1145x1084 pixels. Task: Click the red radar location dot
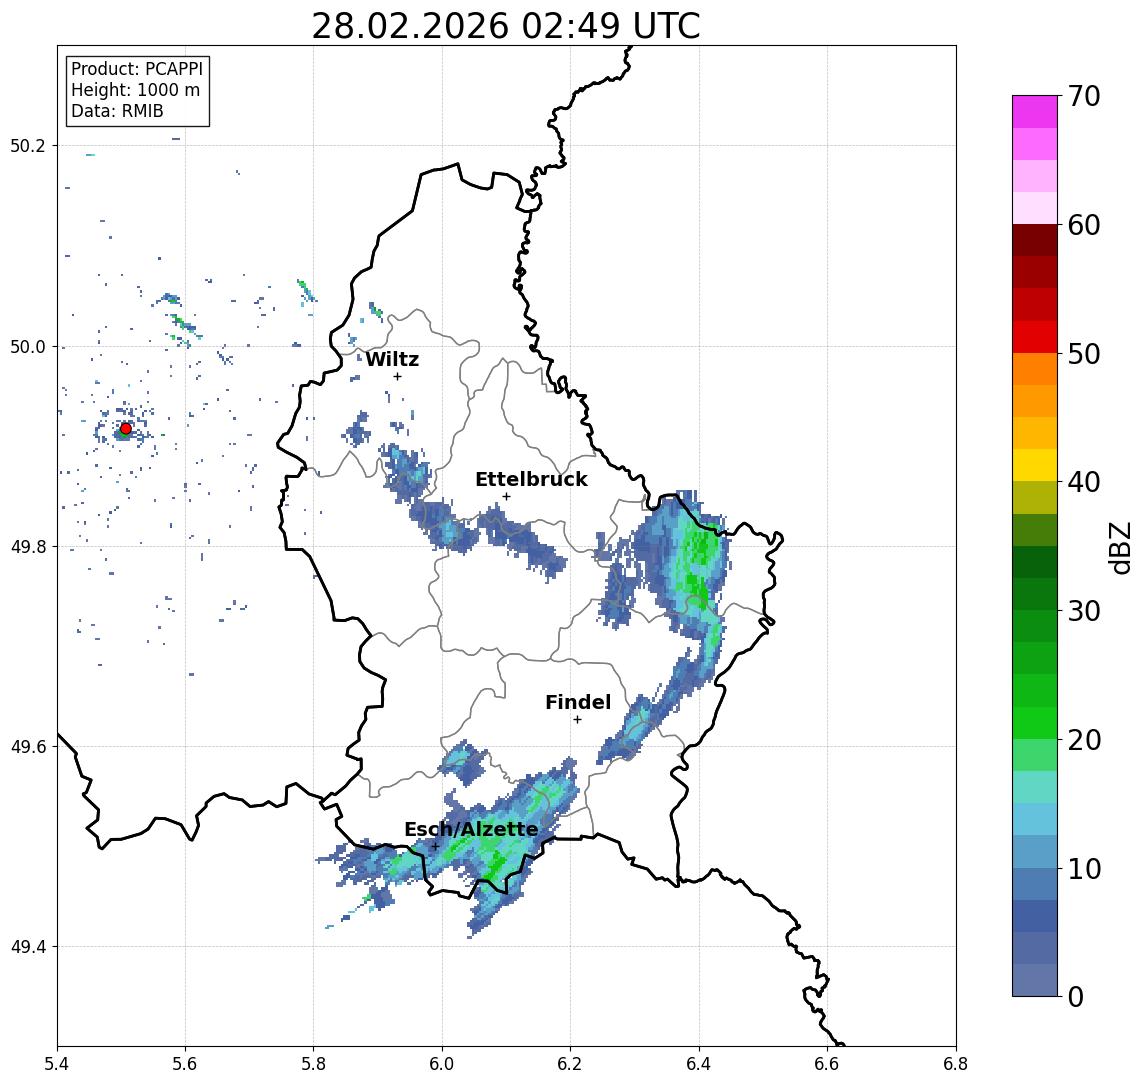126,429
